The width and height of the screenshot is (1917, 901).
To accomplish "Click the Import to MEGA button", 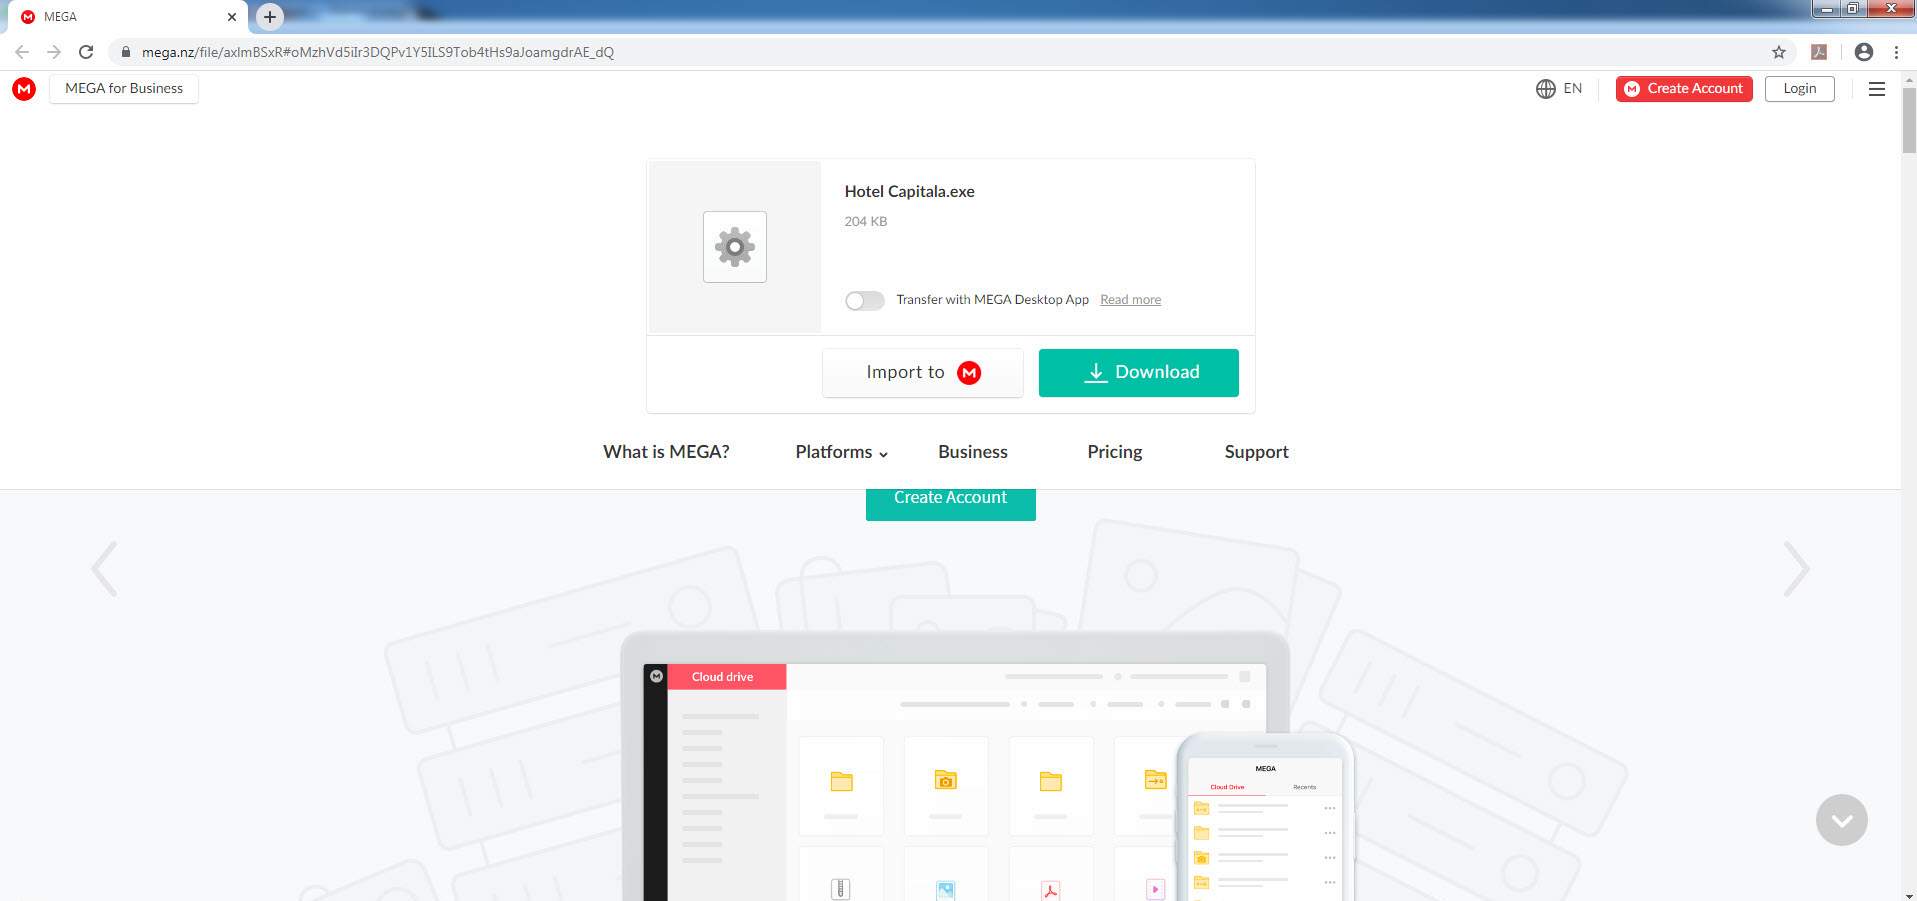I will 923,373.
